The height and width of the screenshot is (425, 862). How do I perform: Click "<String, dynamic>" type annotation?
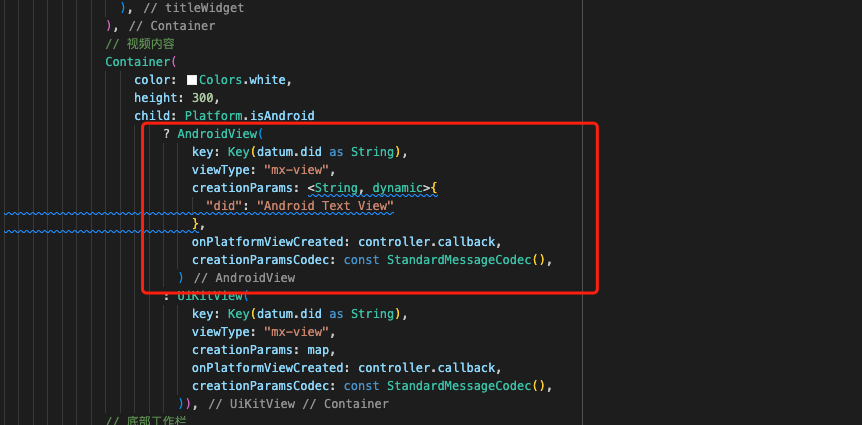[369, 188]
